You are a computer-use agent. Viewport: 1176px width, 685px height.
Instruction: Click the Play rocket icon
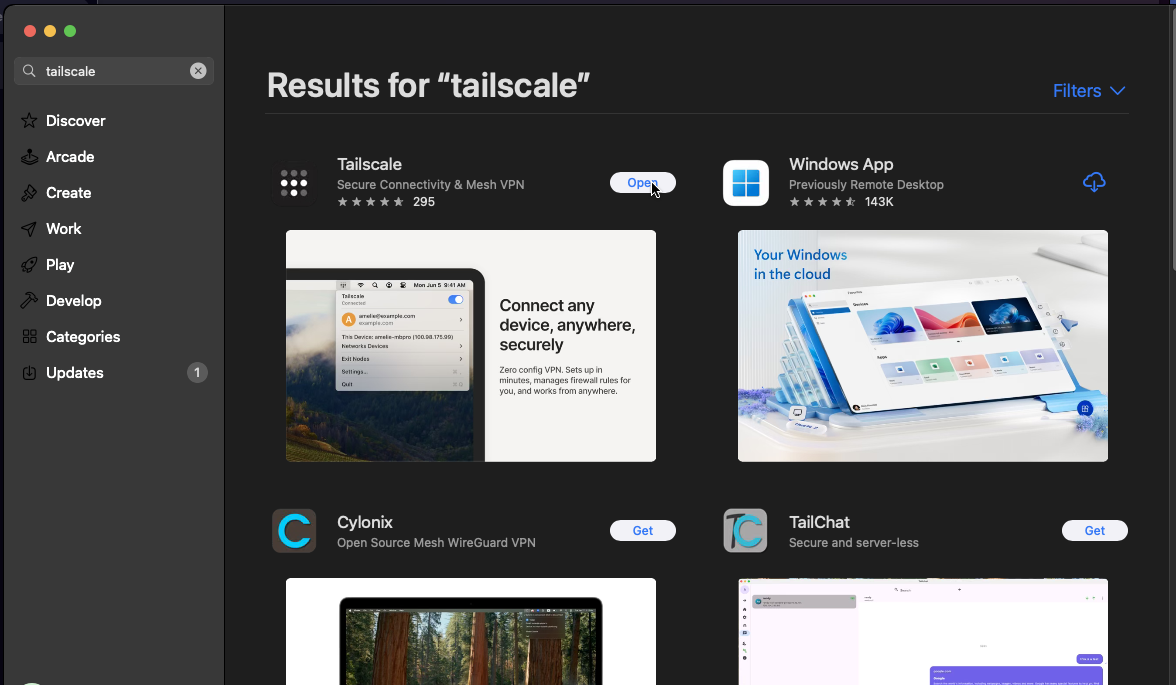pos(29,265)
